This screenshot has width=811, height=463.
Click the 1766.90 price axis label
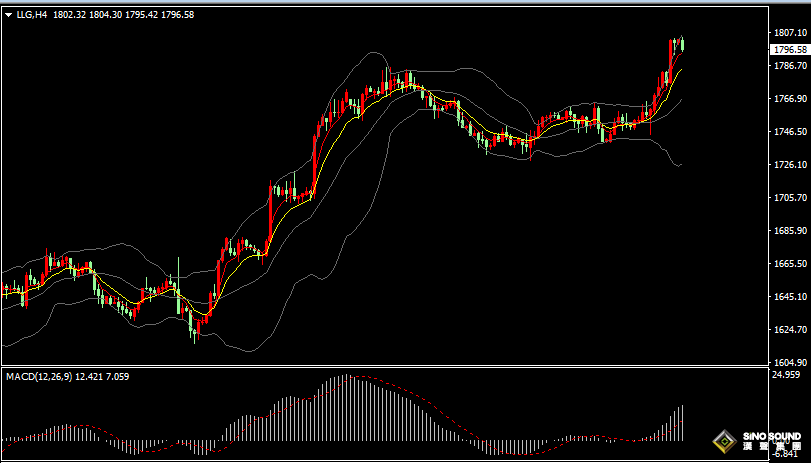pos(789,99)
